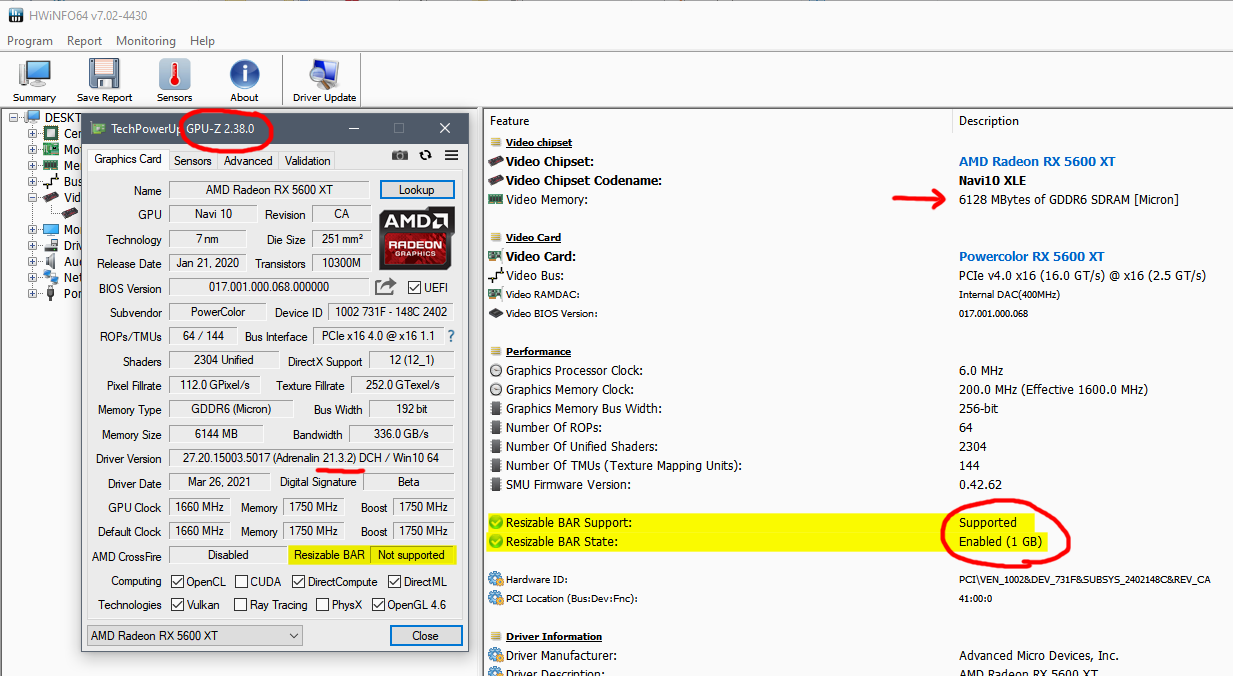Select the Graphics Card tab
Image resolution: width=1233 pixels, height=676 pixels.
[128, 159]
